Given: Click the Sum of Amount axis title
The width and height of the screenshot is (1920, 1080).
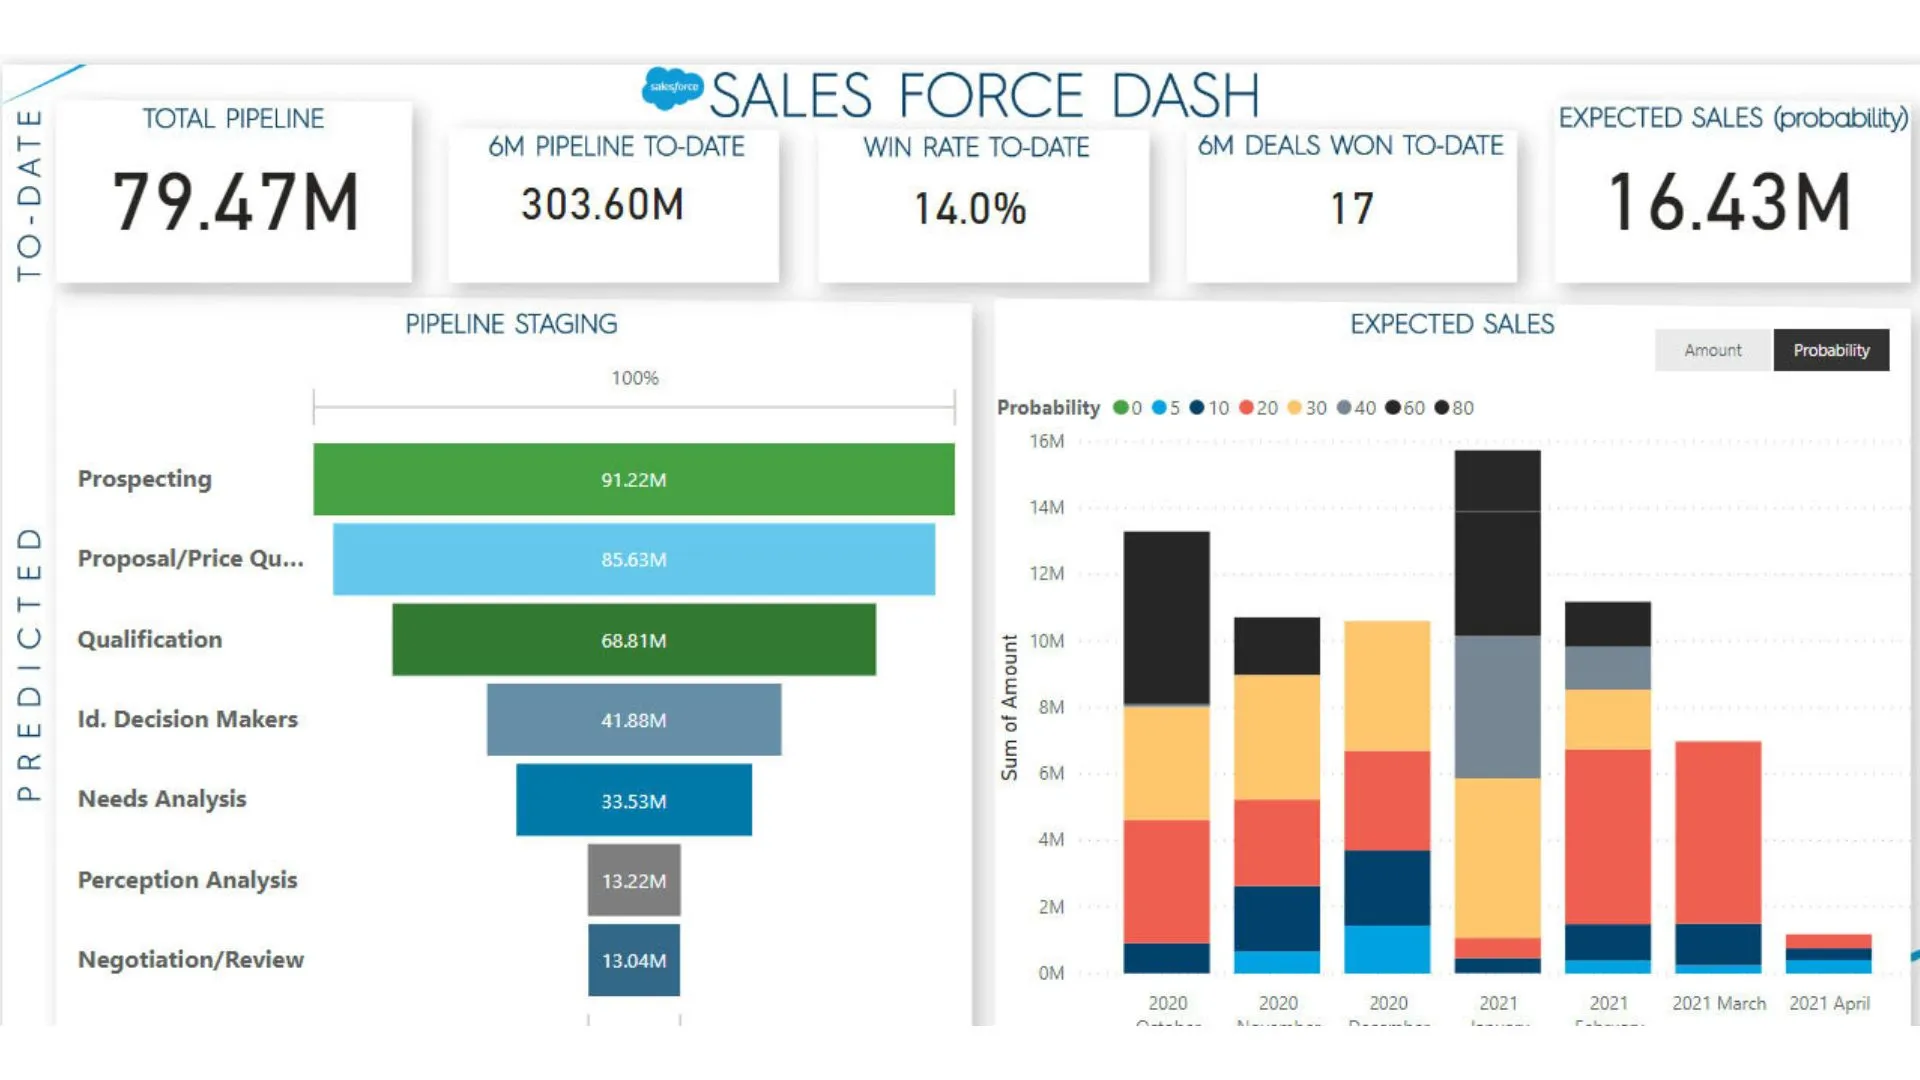Looking at the screenshot, I should pos(1009,707).
